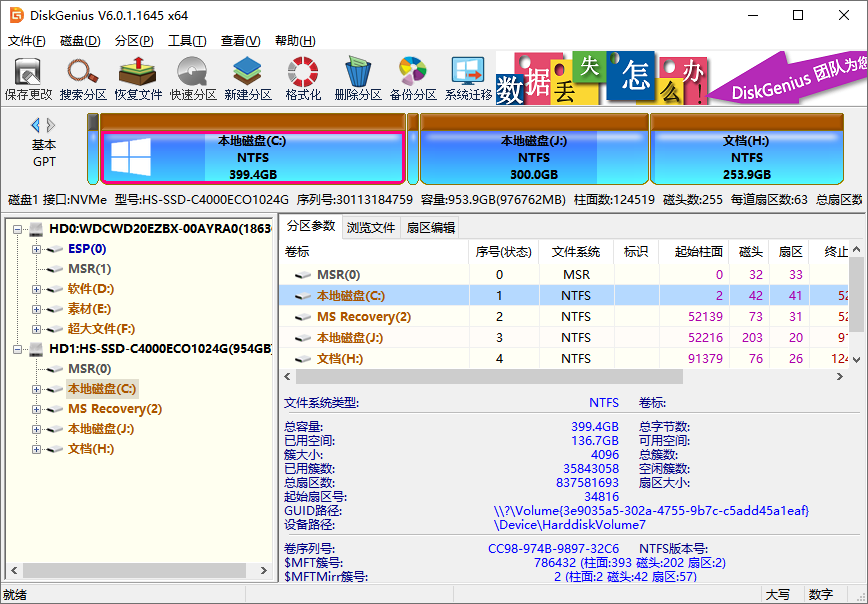This screenshot has width=868, height=604.
Task: Expand the 本地磁盘(C:) tree node under HD1
Action: click(36, 389)
